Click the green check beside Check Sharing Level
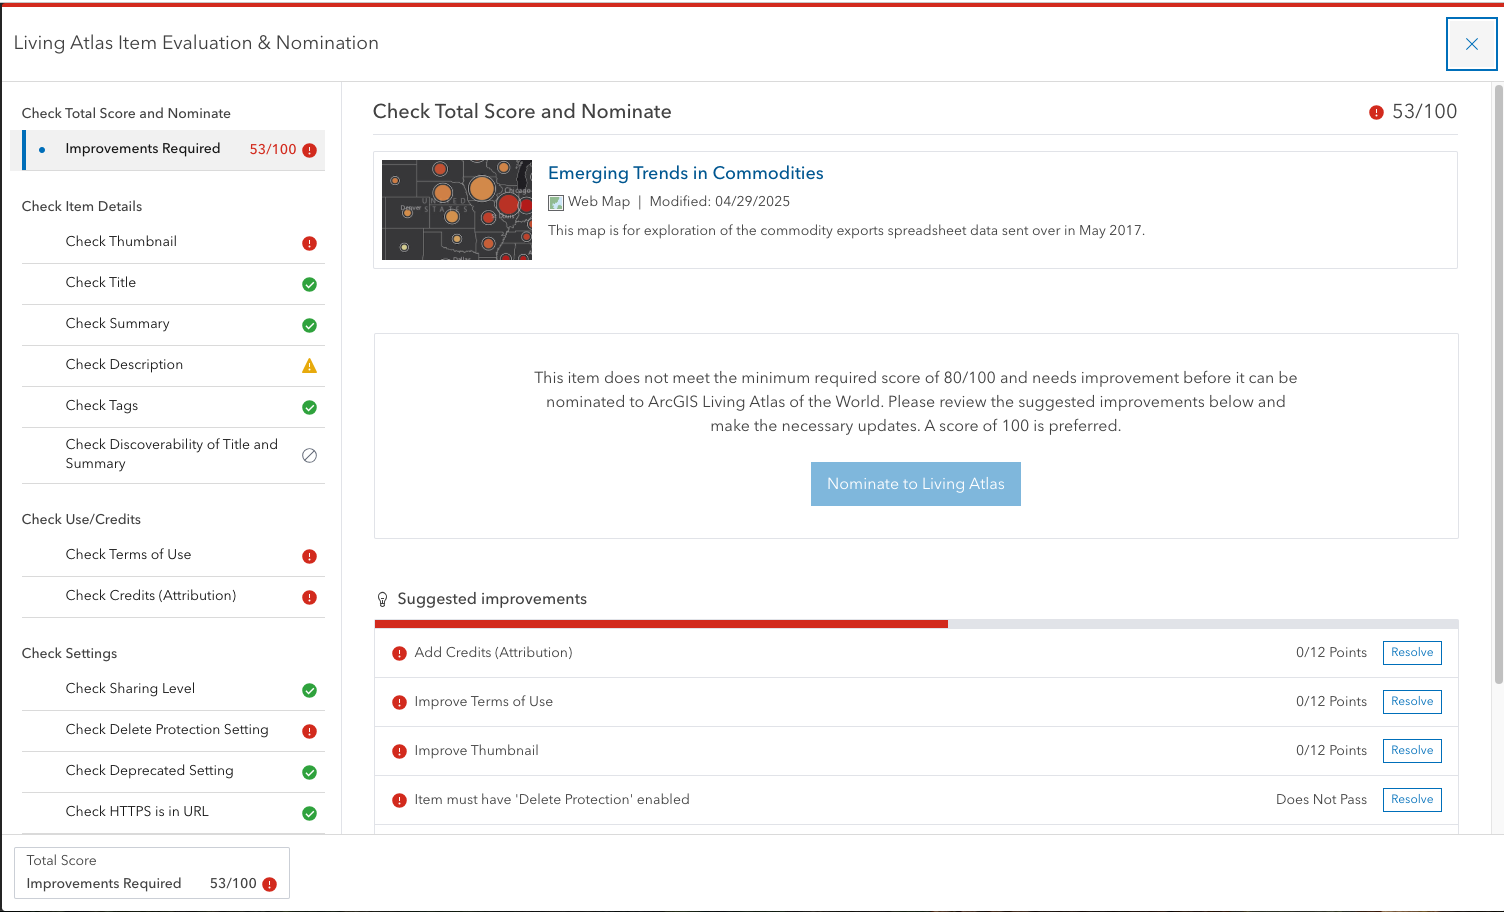 [x=309, y=690]
